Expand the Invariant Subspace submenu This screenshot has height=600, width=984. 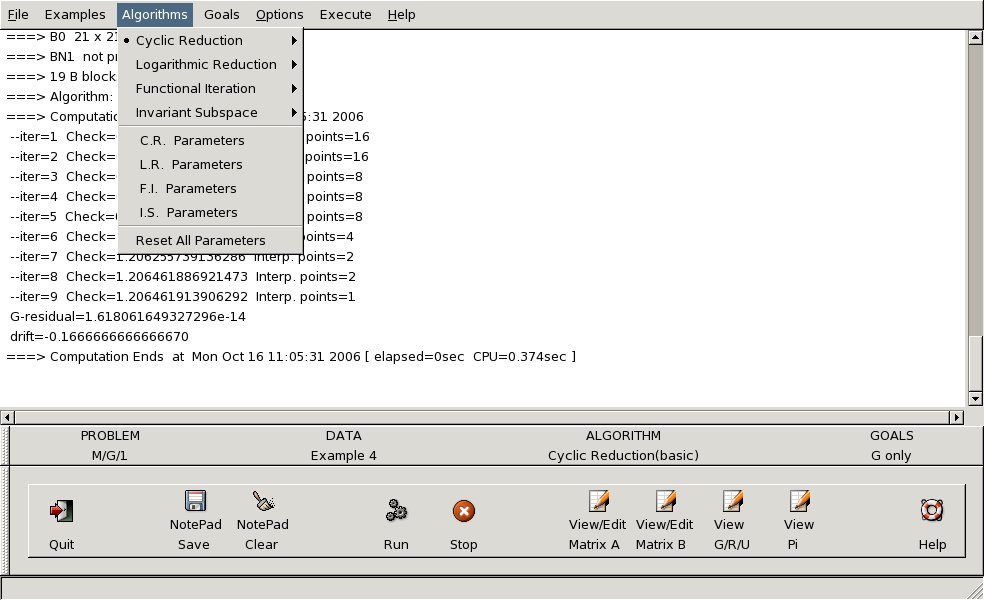tap(197, 113)
